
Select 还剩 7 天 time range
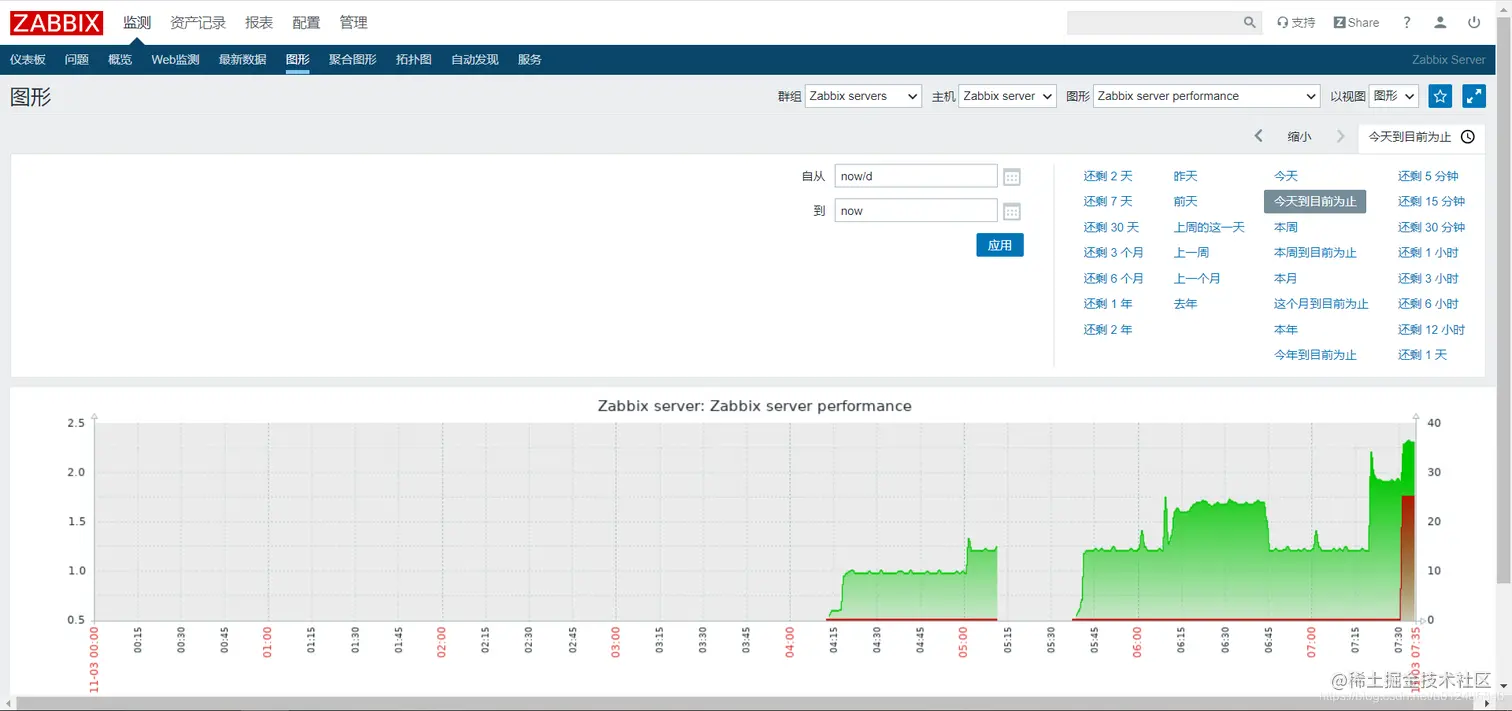click(x=1108, y=202)
